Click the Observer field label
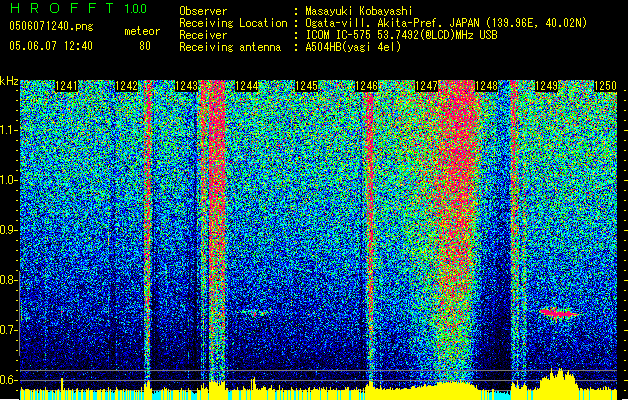The width and height of the screenshot is (629, 400). 203,11
